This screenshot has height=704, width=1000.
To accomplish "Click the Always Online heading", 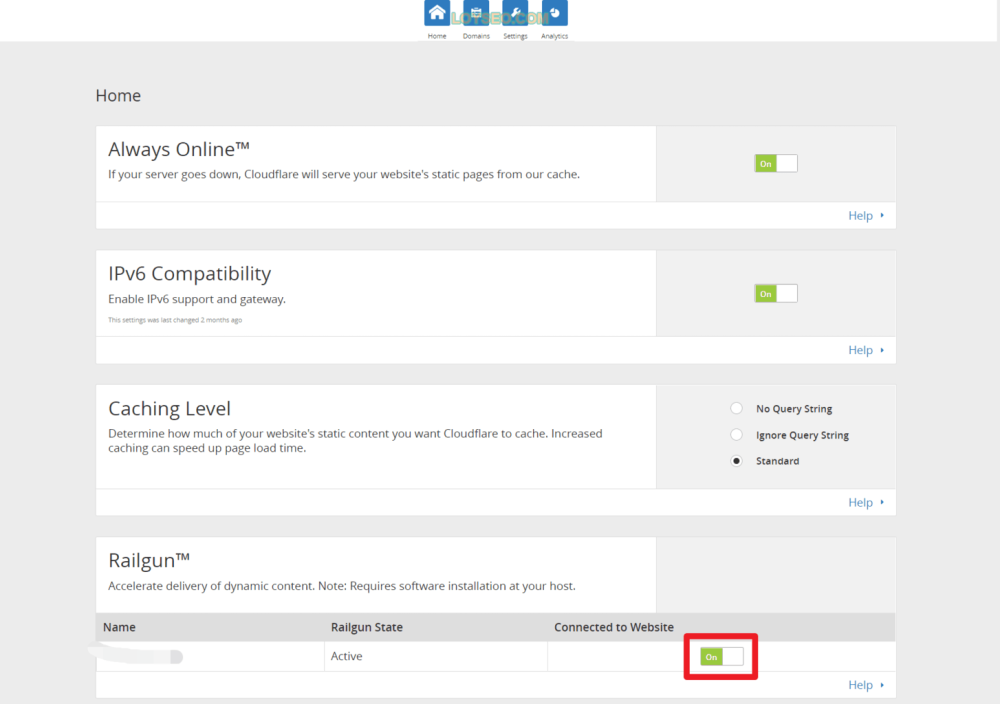I will click(179, 149).
